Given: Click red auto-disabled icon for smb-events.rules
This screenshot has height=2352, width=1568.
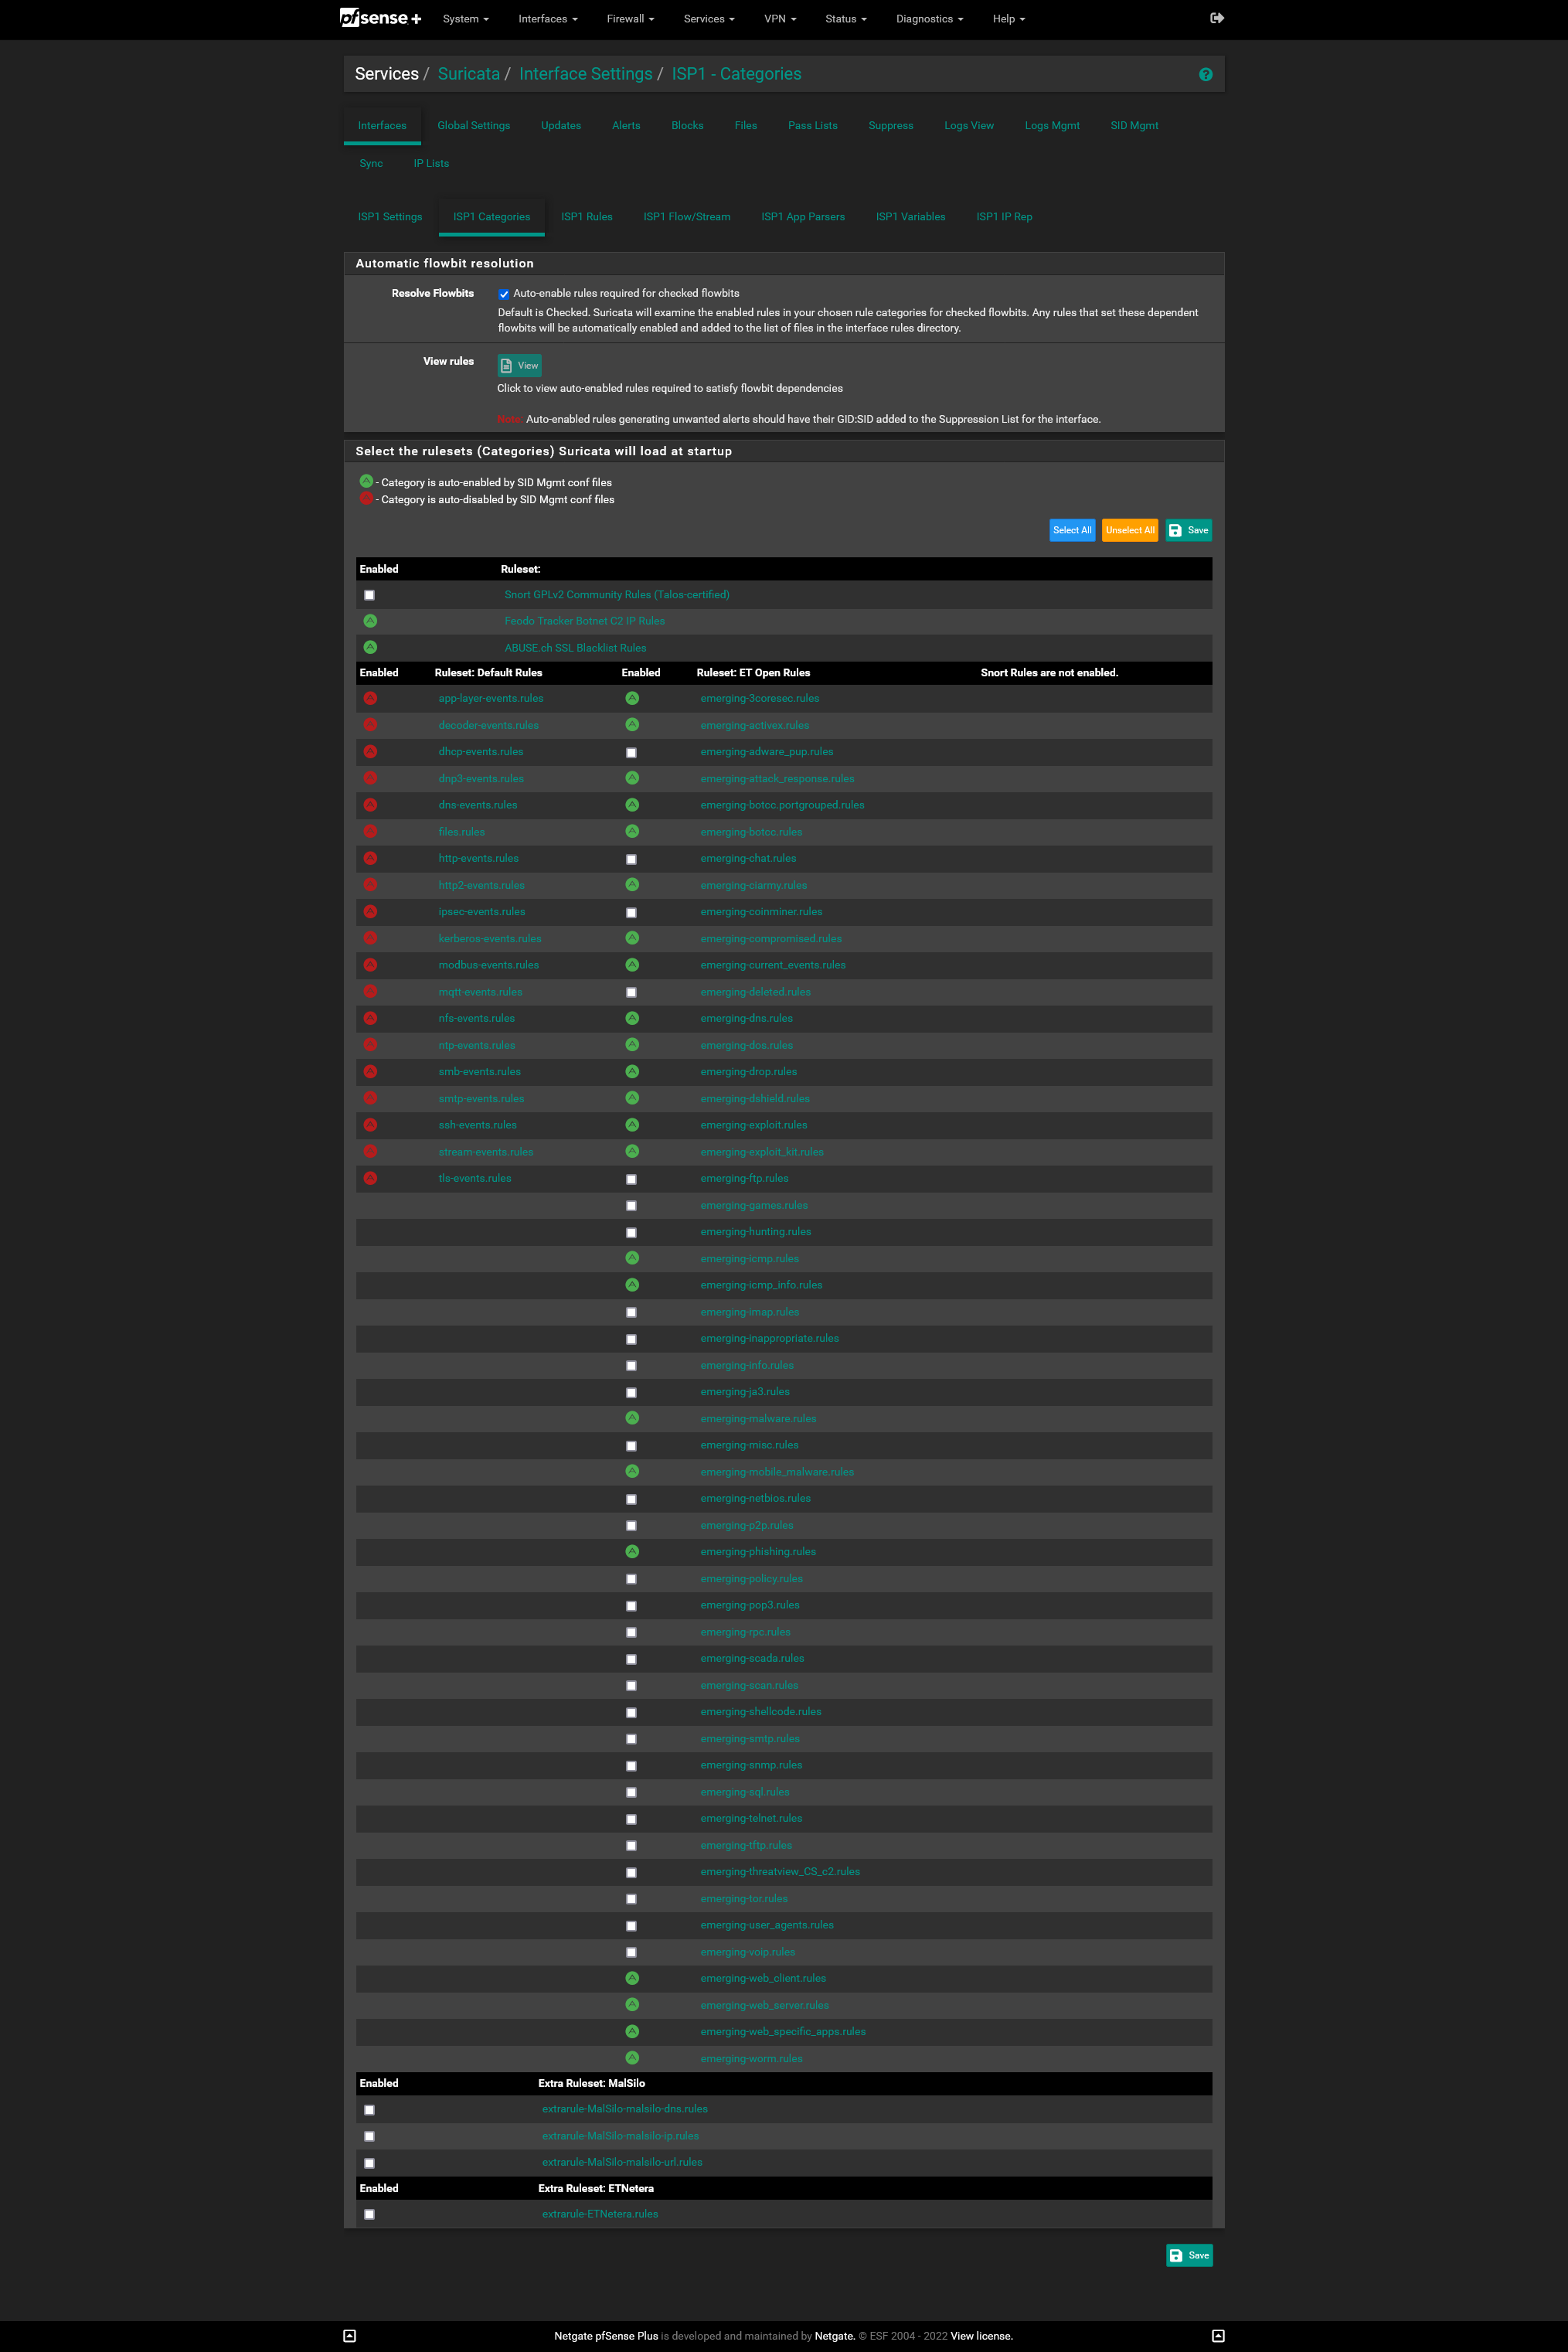Looking at the screenshot, I should [370, 1071].
